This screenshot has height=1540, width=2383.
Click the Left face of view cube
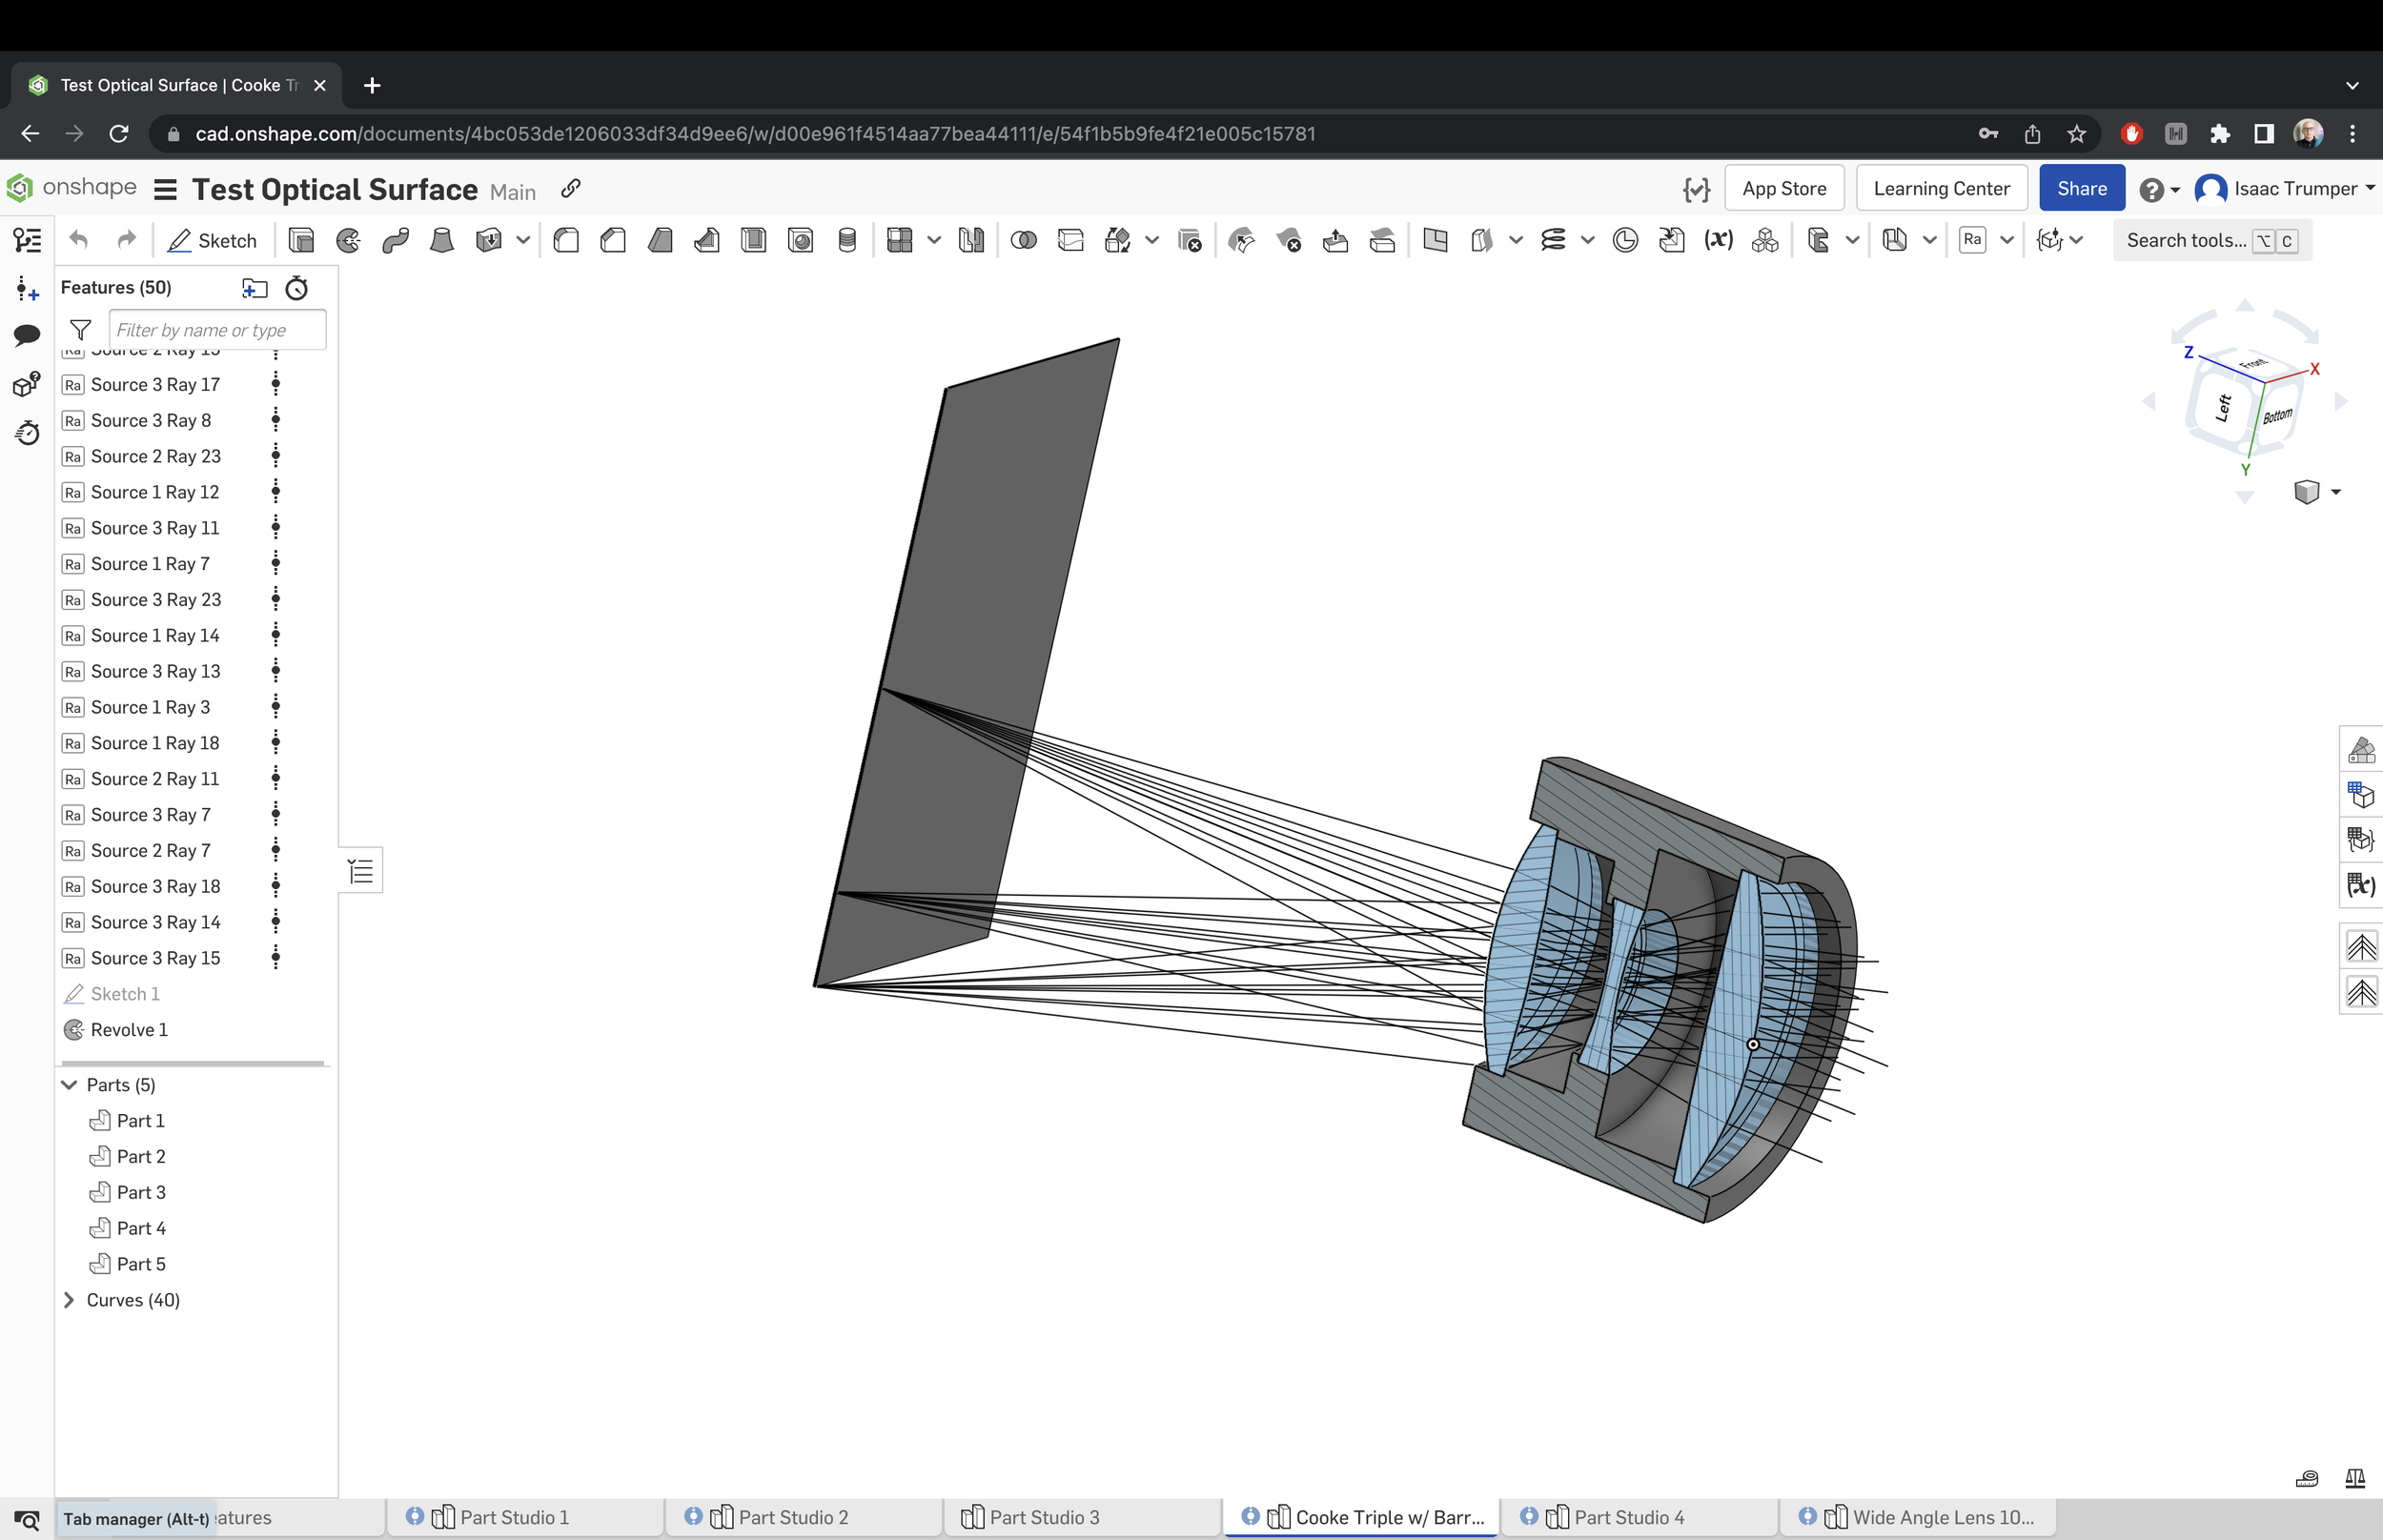pos(2223,407)
